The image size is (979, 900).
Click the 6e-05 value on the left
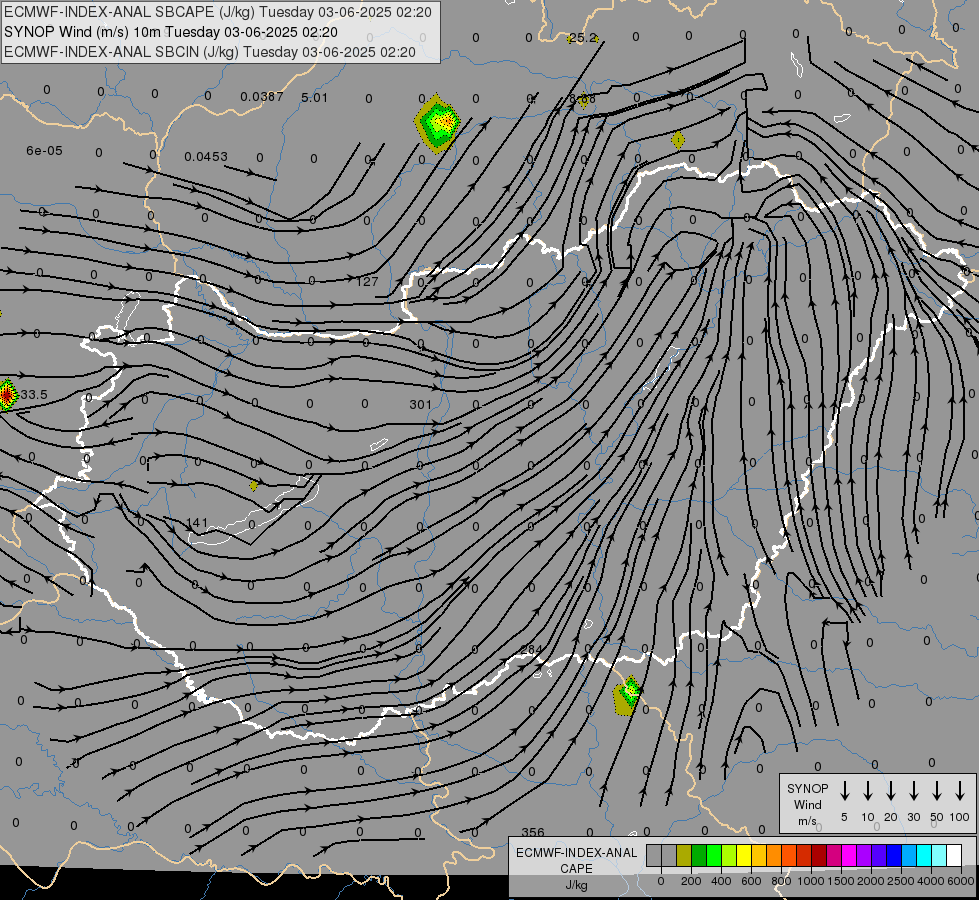44,151
